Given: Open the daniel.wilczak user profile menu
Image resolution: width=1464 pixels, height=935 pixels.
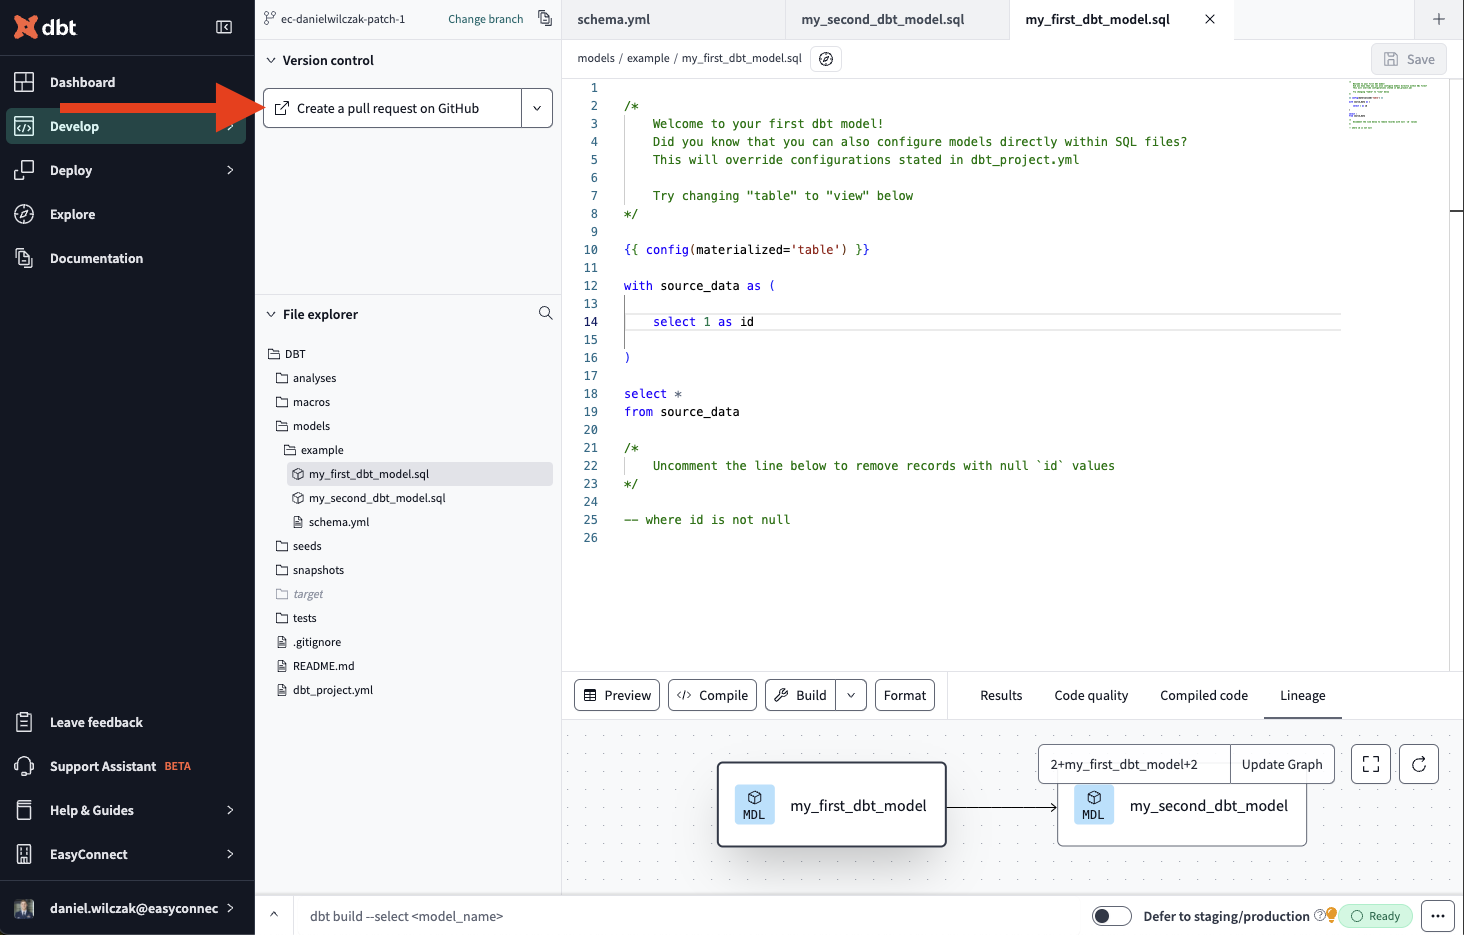Looking at the screenshot, I should pos(127,908).
